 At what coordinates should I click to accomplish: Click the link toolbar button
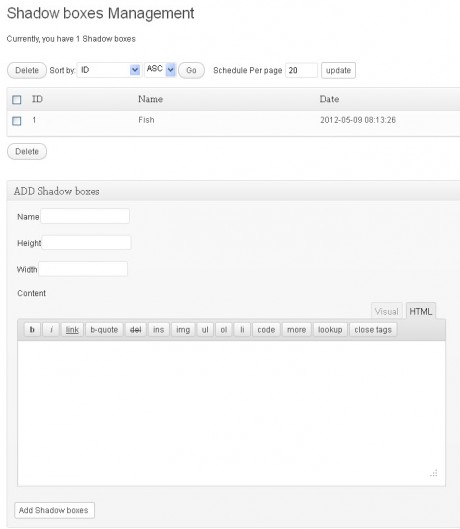coord(72,329)
